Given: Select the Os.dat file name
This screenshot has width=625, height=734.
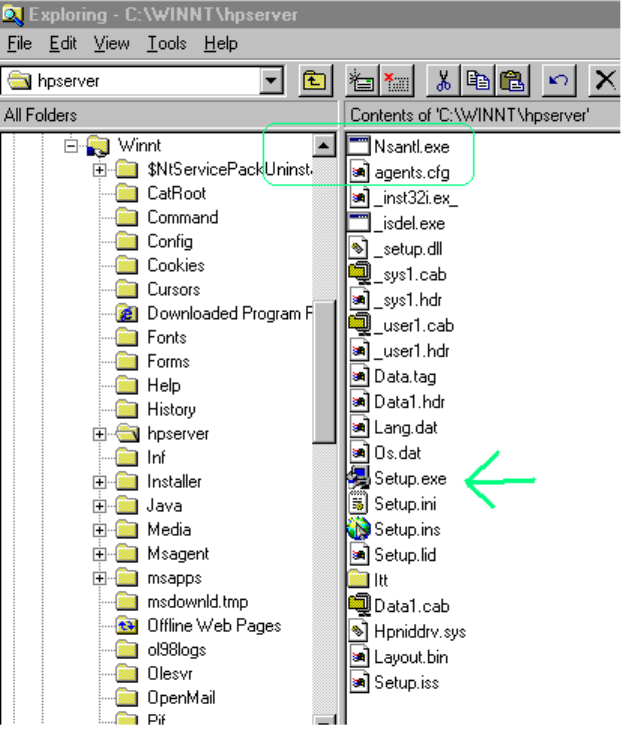Looking at the screenshot, I should click(x=397, y=455).
